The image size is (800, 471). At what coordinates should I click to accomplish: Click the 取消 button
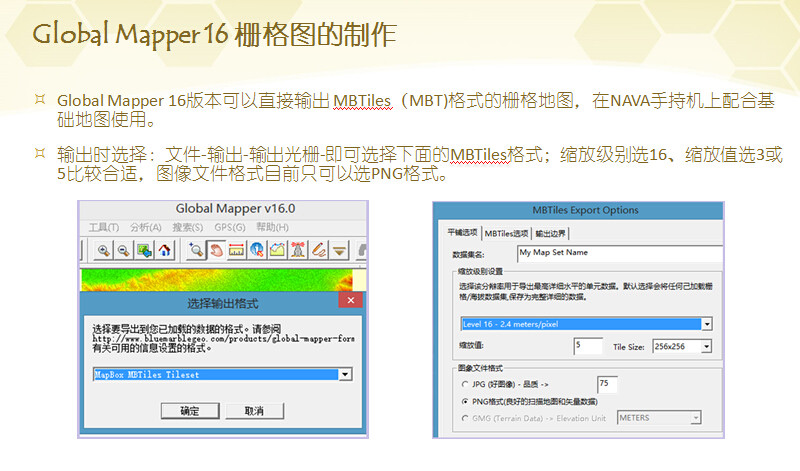(x=254, y=411)
